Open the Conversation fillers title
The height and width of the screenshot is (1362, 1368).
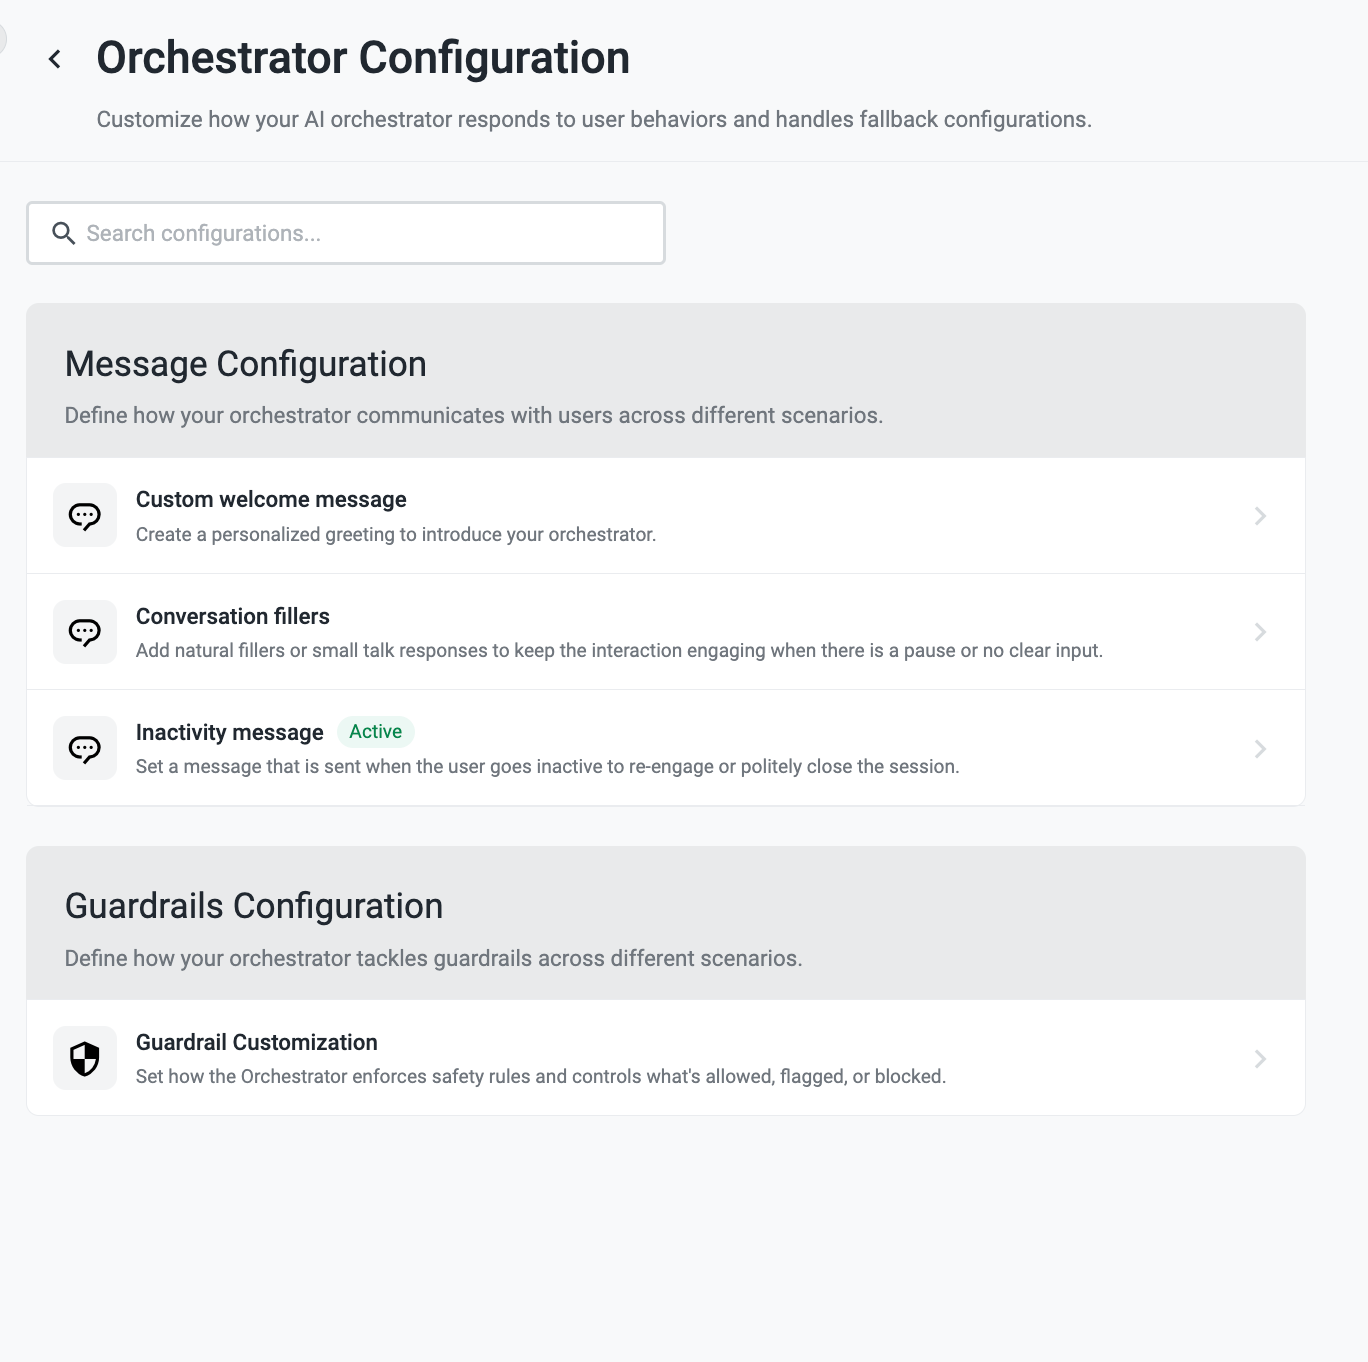click(x=233, y=616)
